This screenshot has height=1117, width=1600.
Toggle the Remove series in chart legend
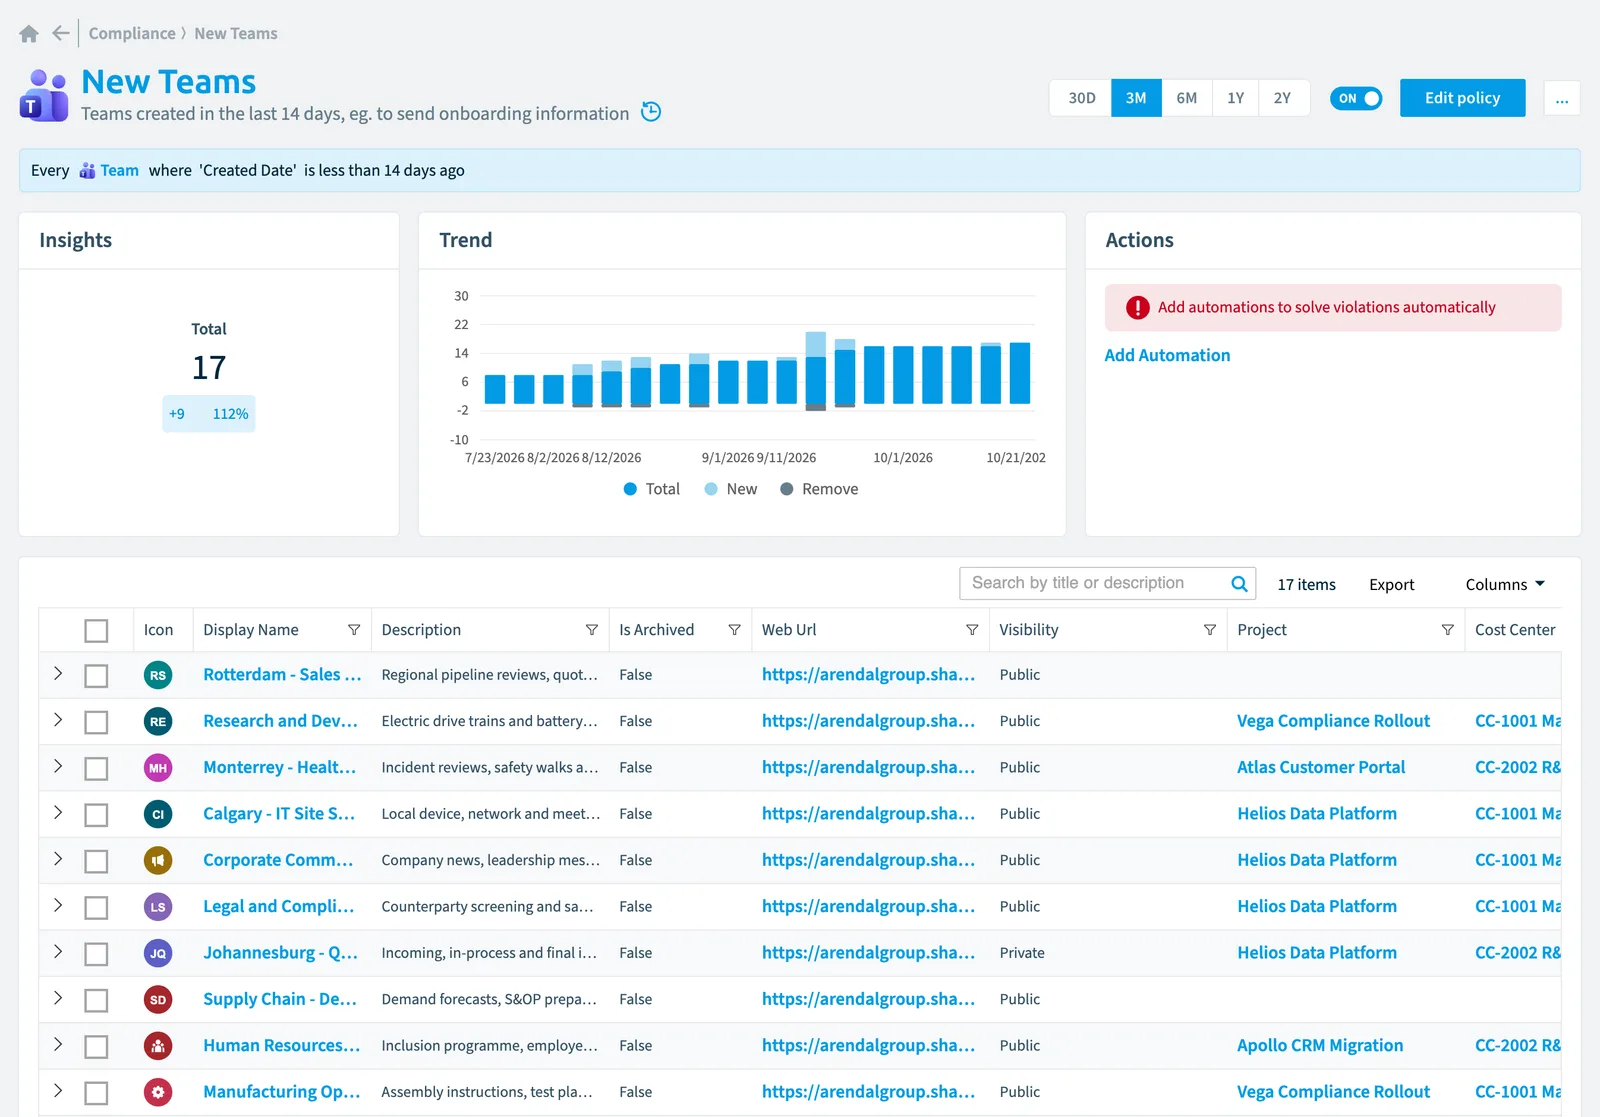pos(819,489)
